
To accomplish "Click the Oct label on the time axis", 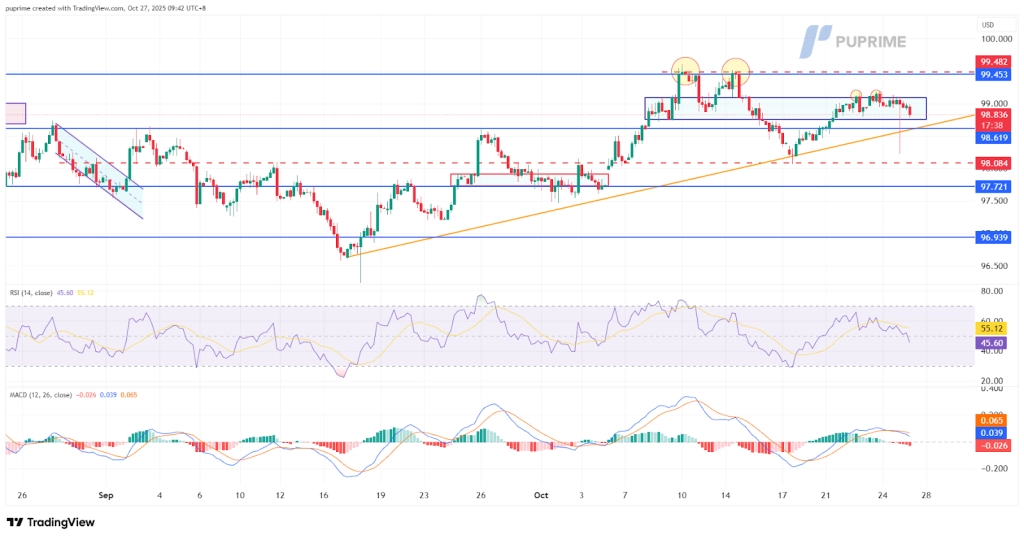I will click(x=541, y=494).
